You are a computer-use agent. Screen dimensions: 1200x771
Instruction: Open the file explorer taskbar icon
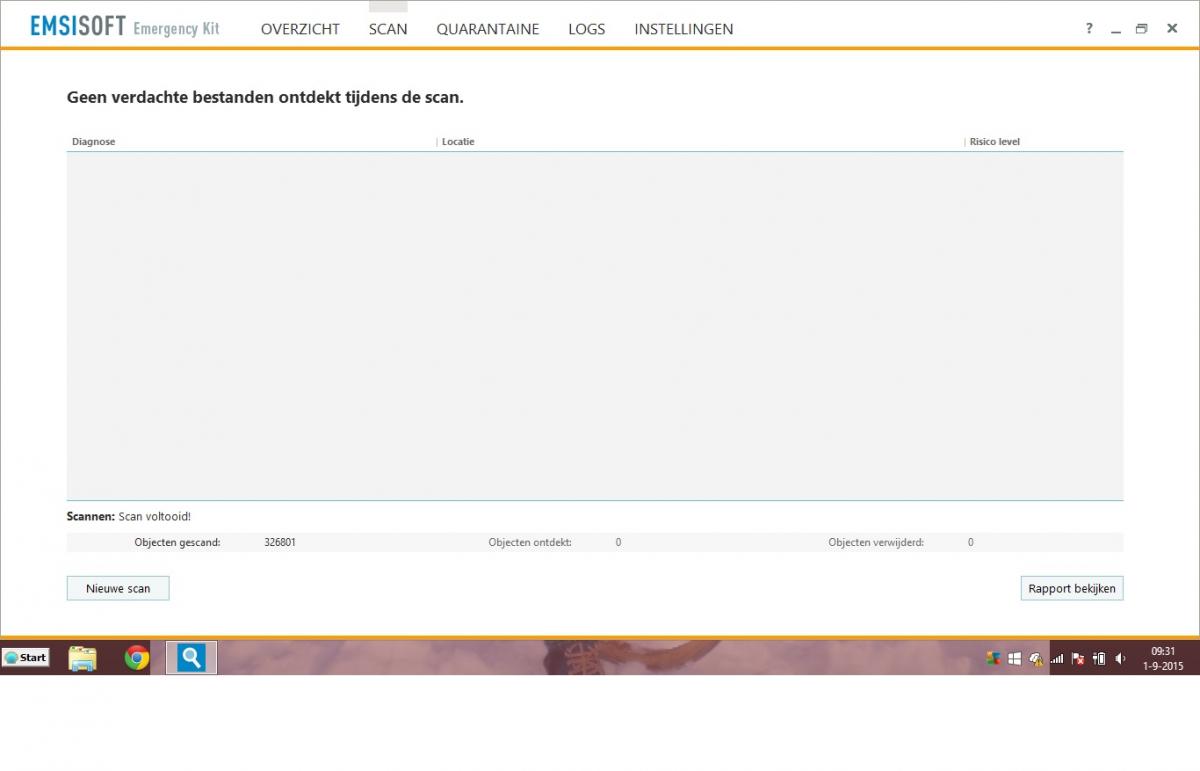point(83,657)
